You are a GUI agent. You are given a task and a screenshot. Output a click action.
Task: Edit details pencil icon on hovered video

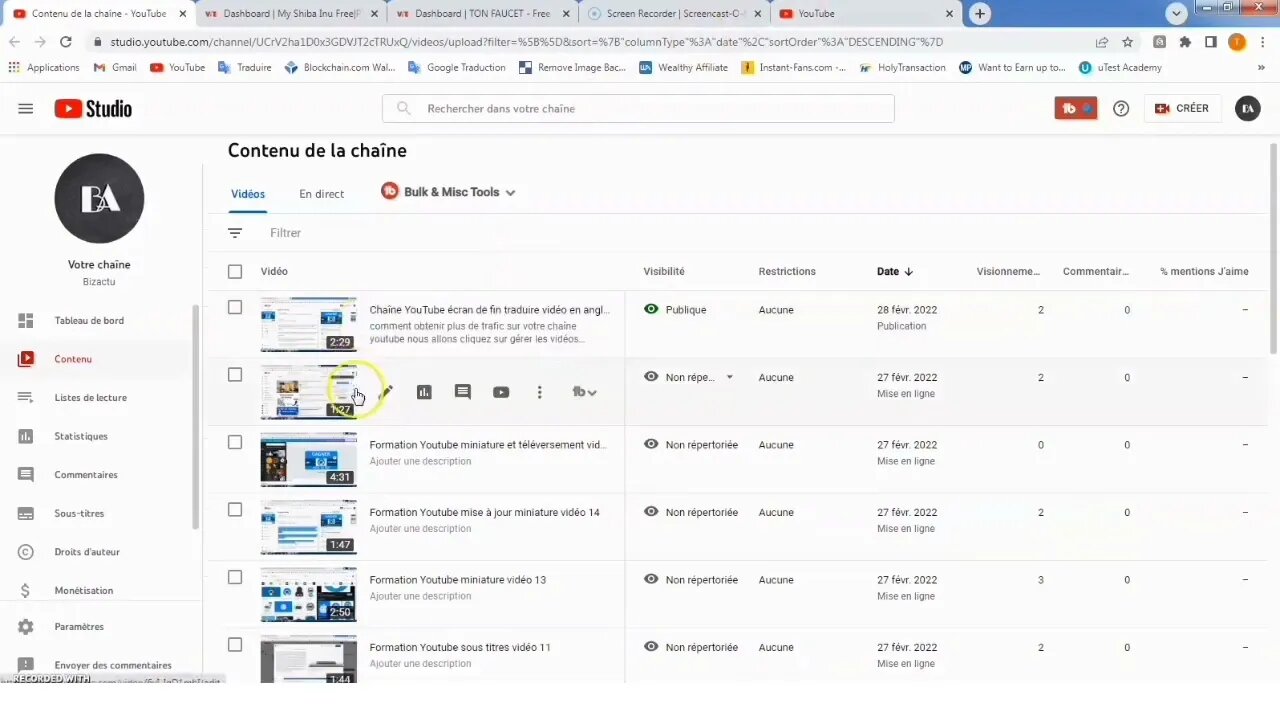[386, 392]
